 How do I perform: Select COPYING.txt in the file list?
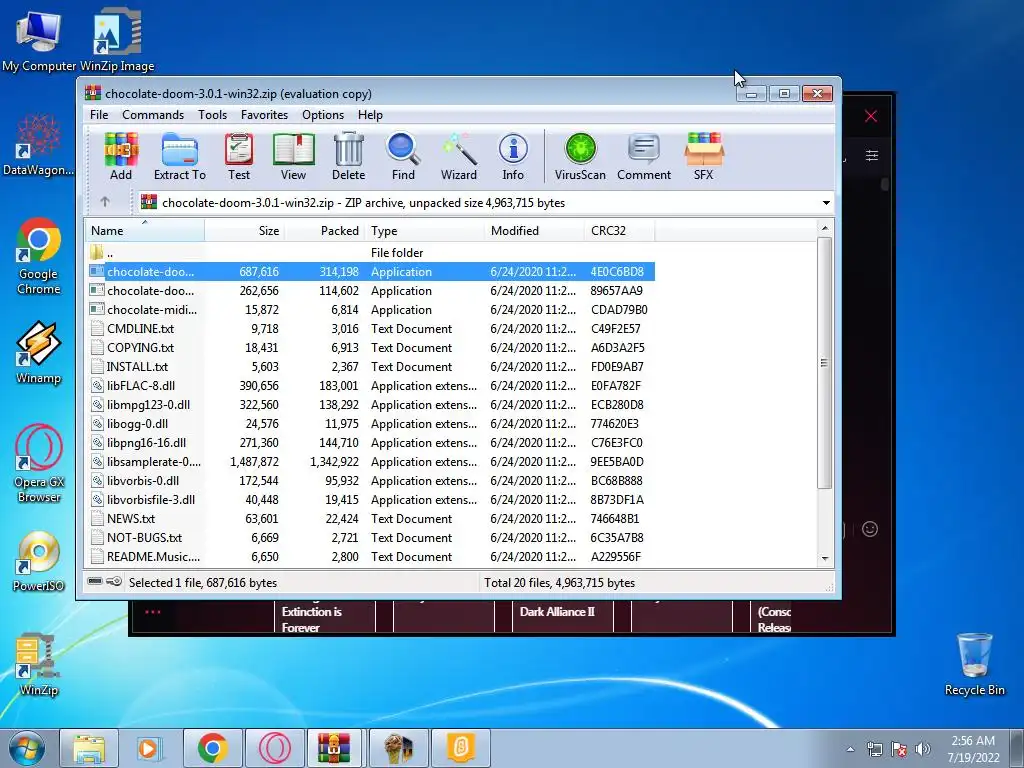click(370, 347)
